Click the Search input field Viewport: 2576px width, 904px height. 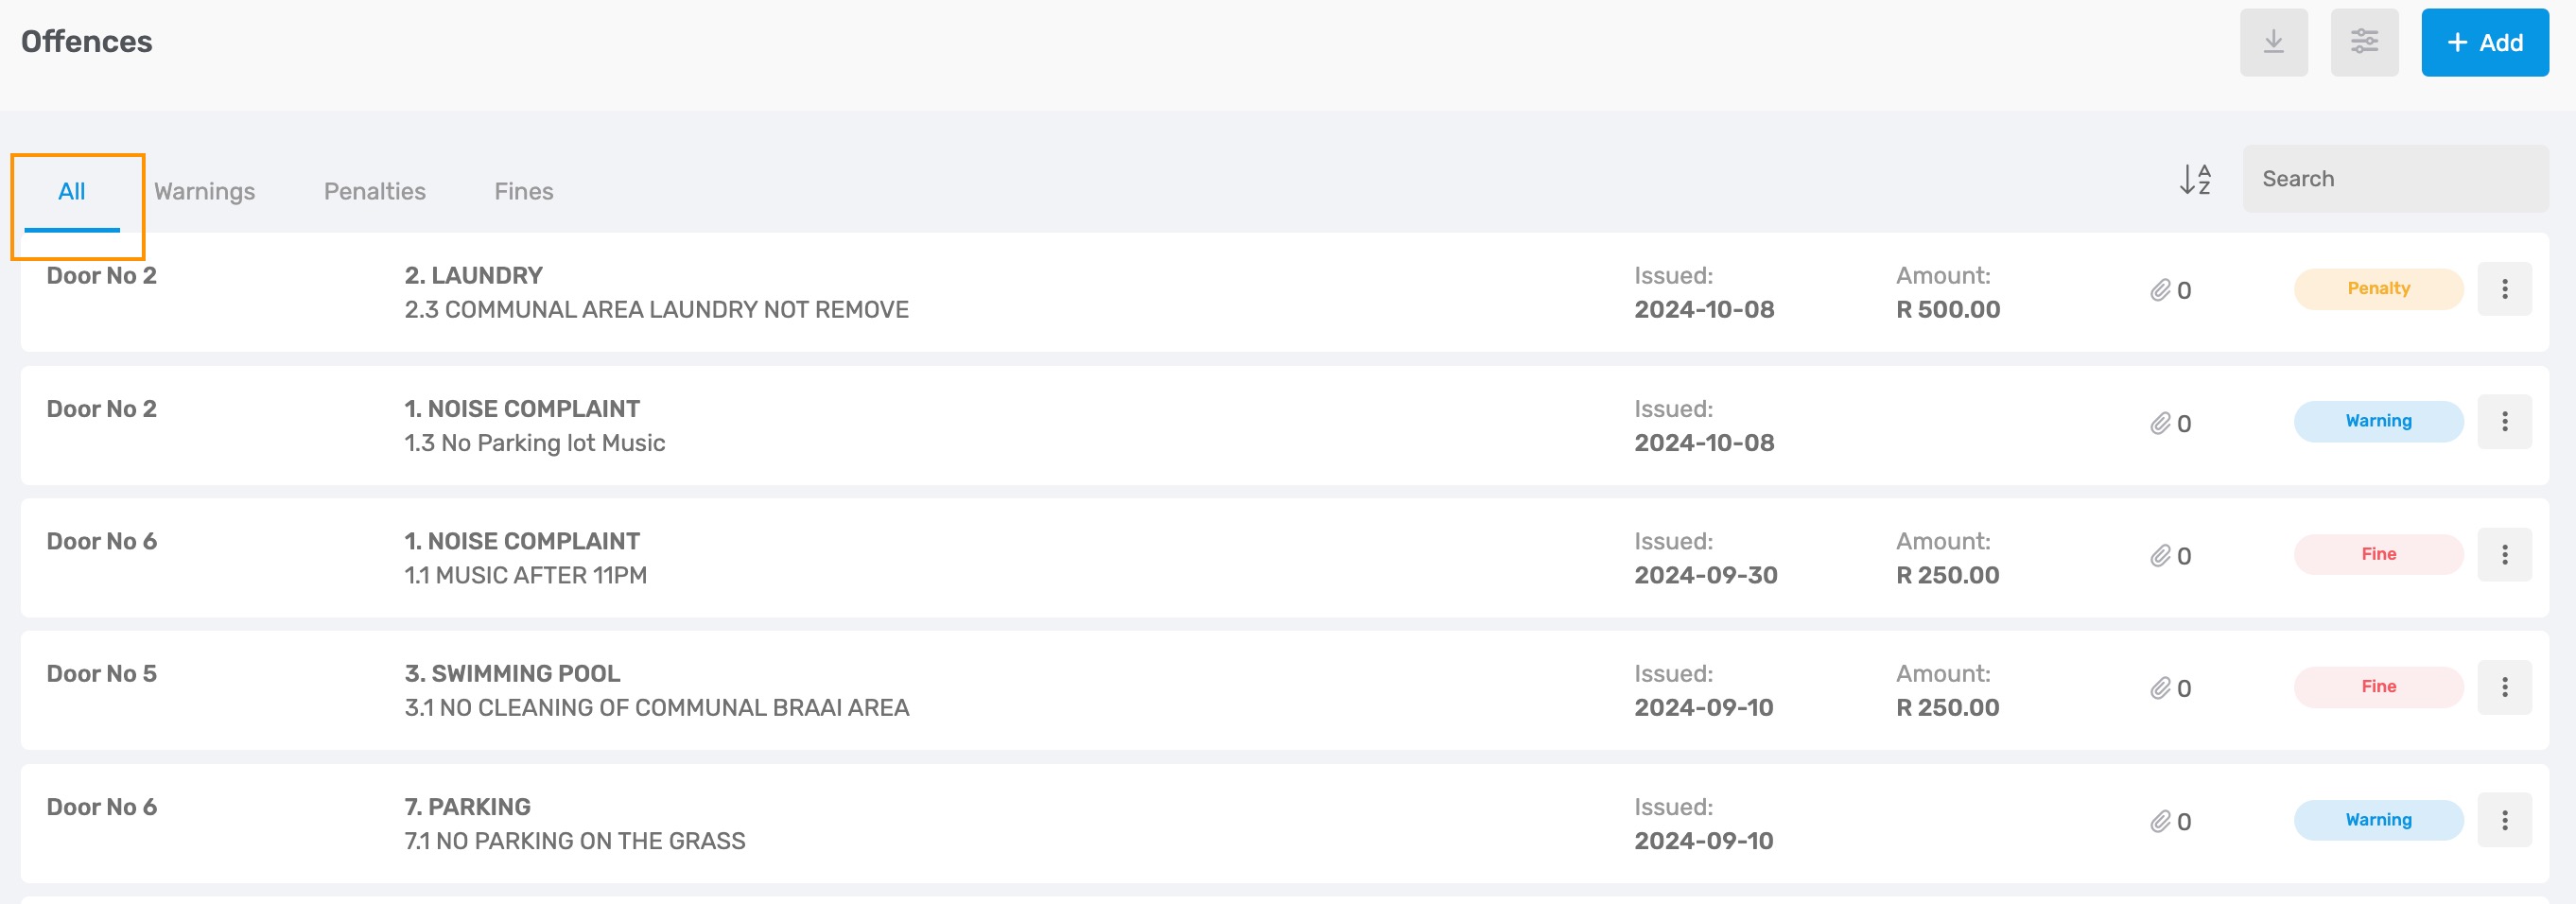pos(2395,179)
